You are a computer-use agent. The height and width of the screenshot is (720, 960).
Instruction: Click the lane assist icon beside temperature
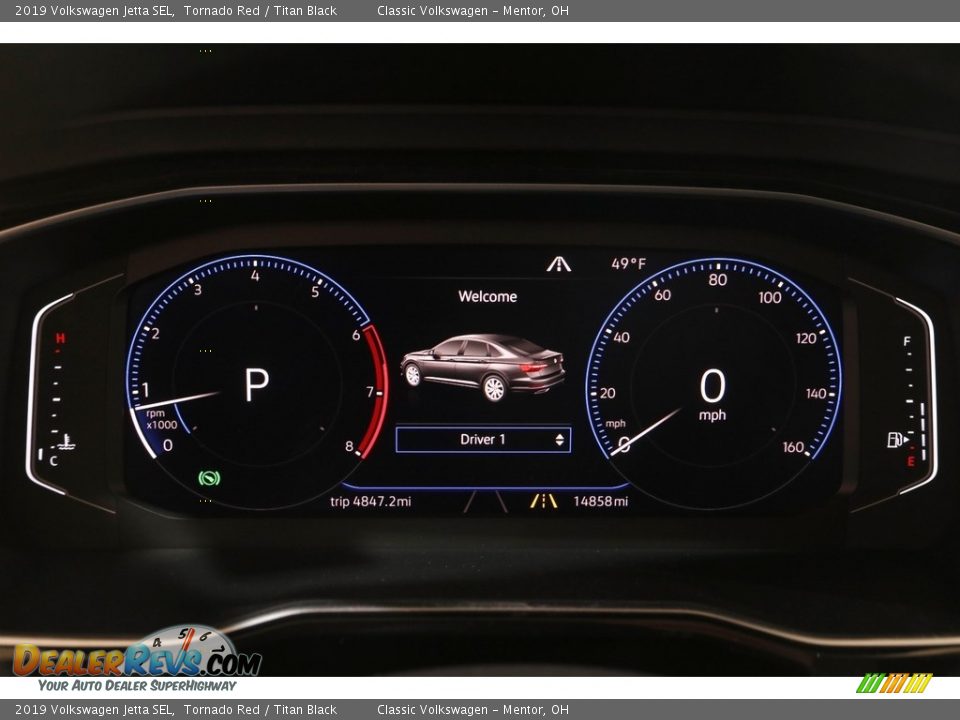tap(559, 264)
